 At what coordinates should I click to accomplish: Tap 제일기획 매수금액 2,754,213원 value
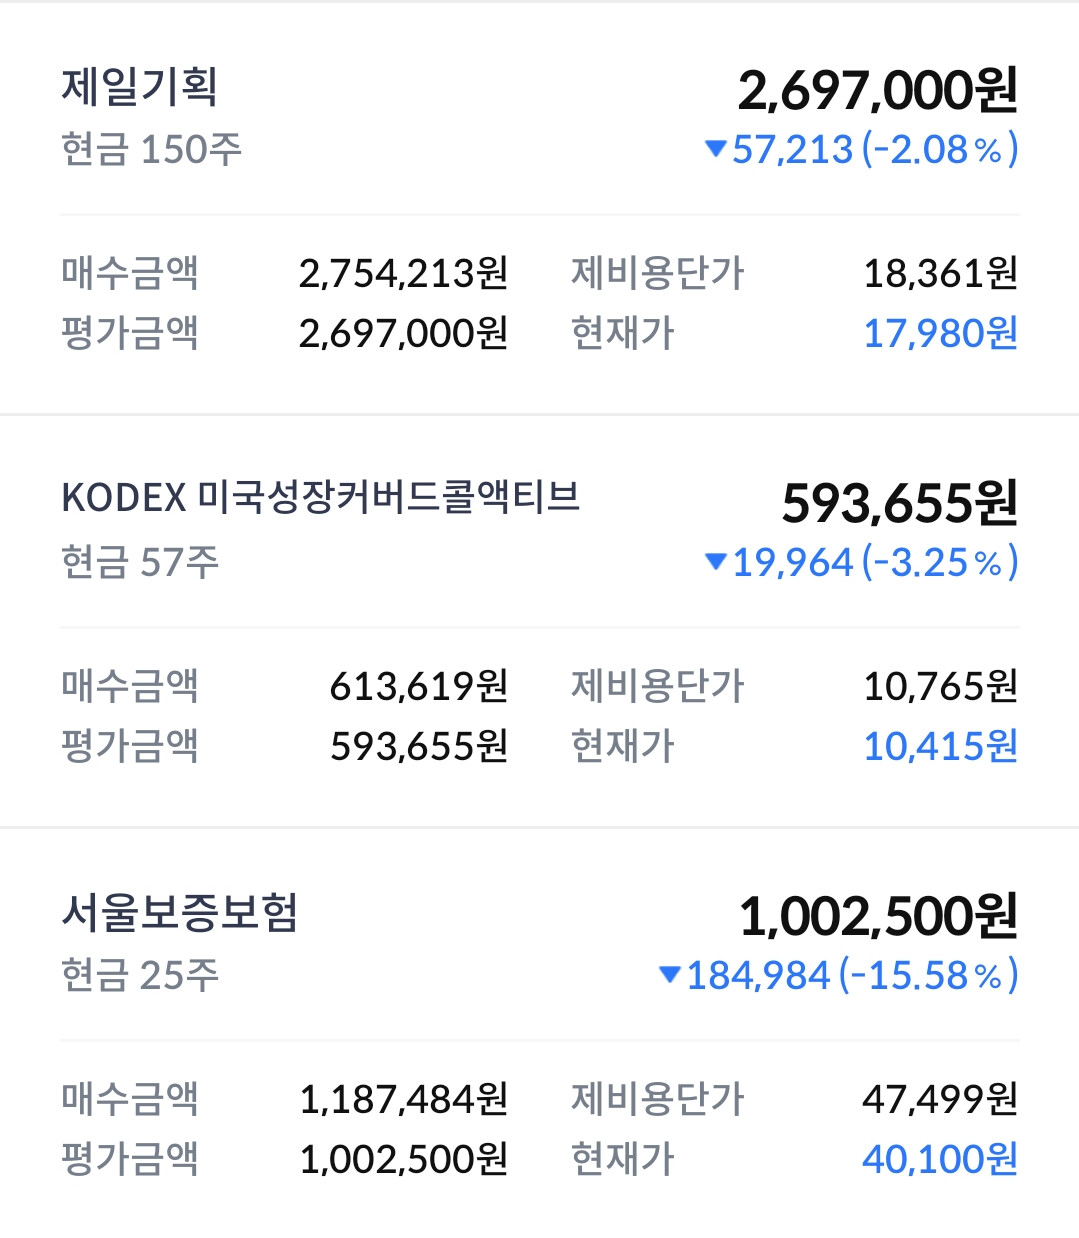404,273
